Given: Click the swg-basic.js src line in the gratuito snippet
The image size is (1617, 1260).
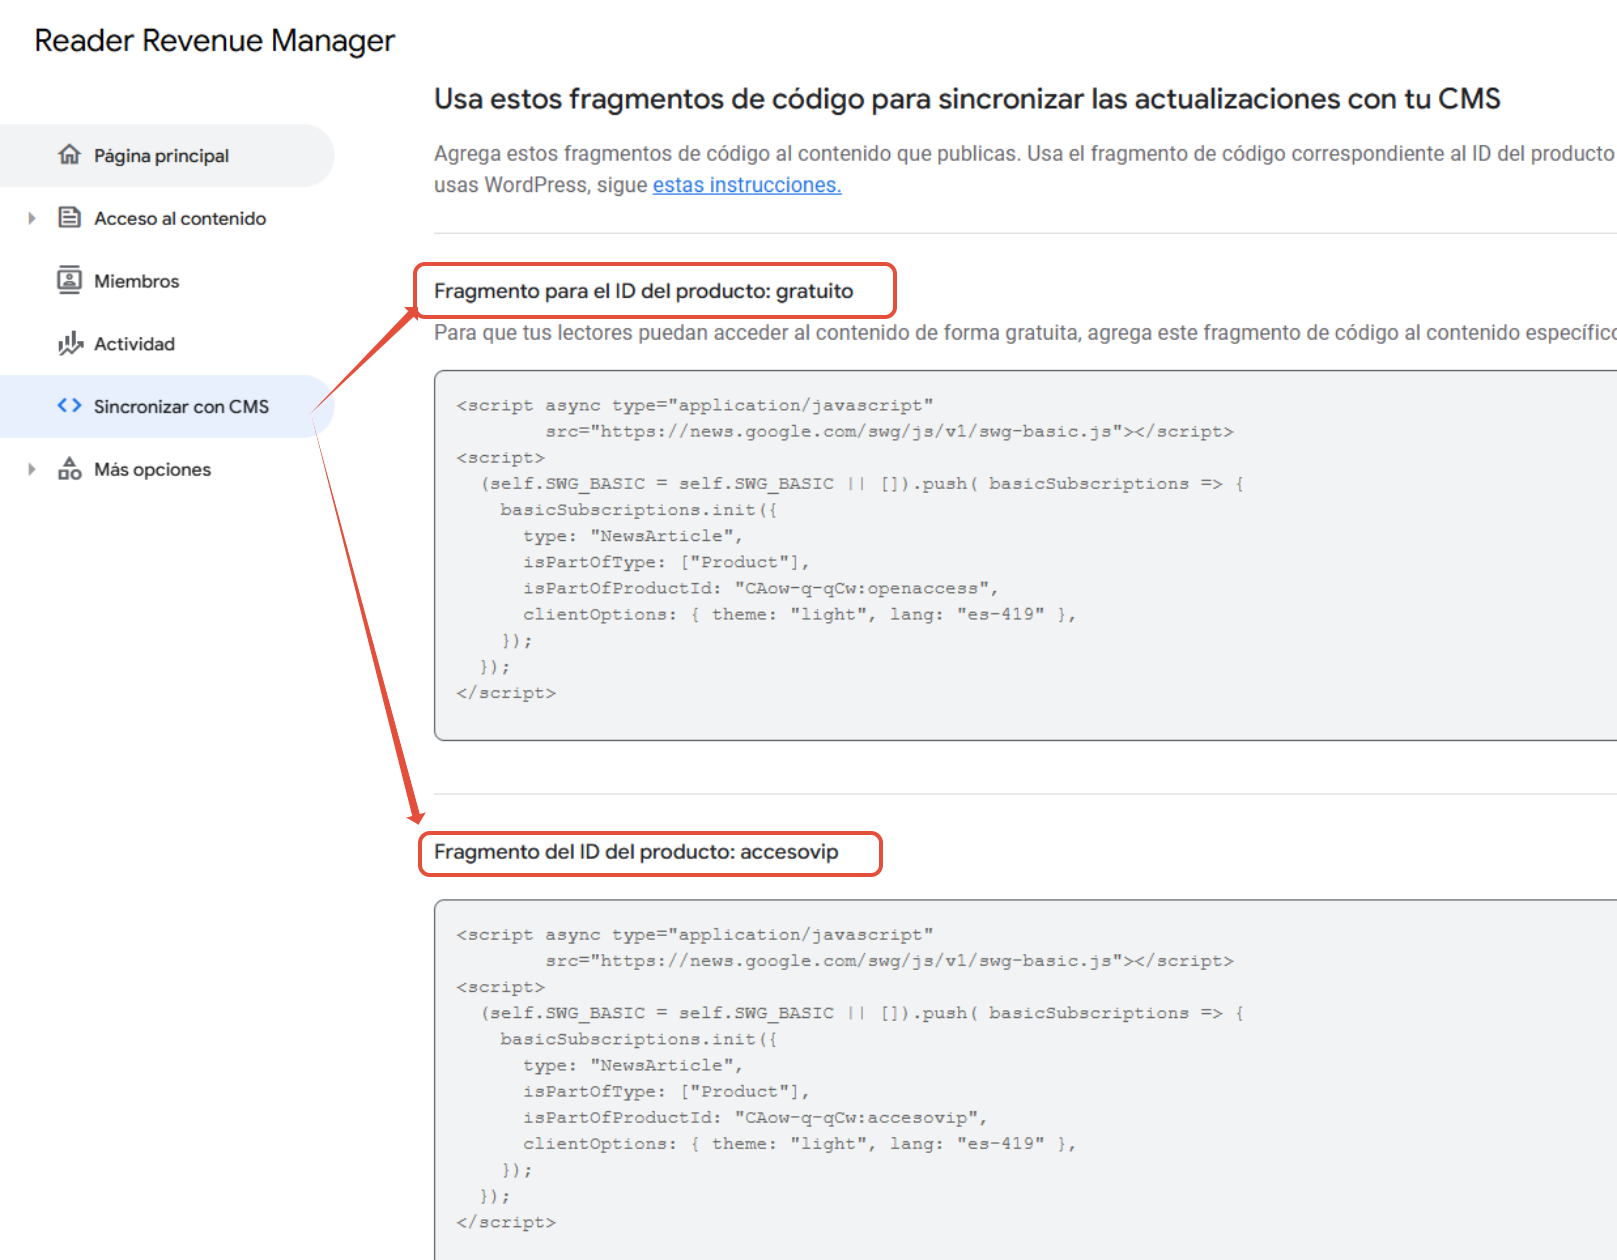Looking at the screenshot, I should (x=890, y=431).
